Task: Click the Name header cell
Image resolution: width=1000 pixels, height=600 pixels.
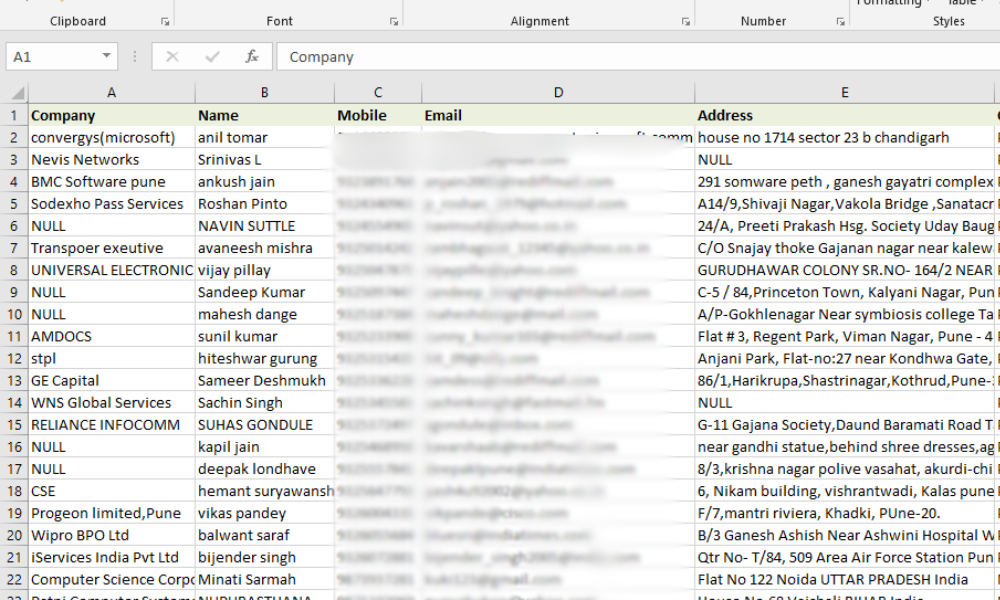Action: point(265,115)
